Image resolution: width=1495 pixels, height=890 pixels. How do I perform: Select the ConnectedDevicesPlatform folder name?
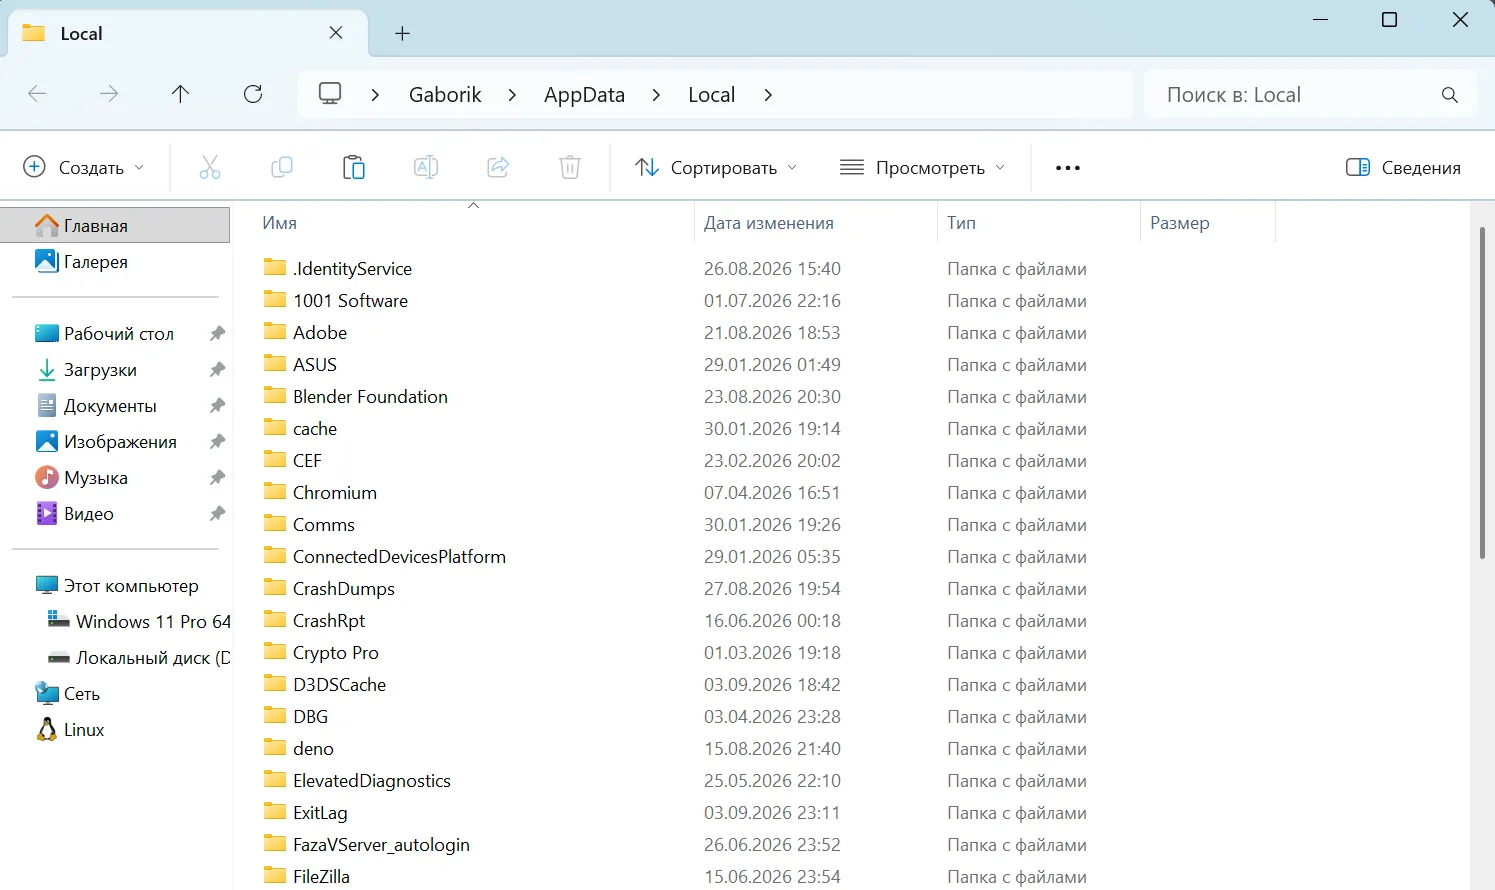(399, 557)
